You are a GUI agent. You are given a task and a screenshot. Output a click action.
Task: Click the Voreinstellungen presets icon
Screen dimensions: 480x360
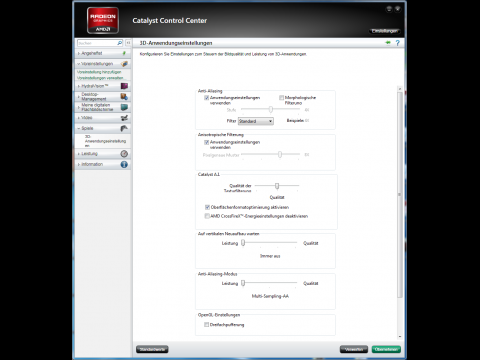click(124, 64)
